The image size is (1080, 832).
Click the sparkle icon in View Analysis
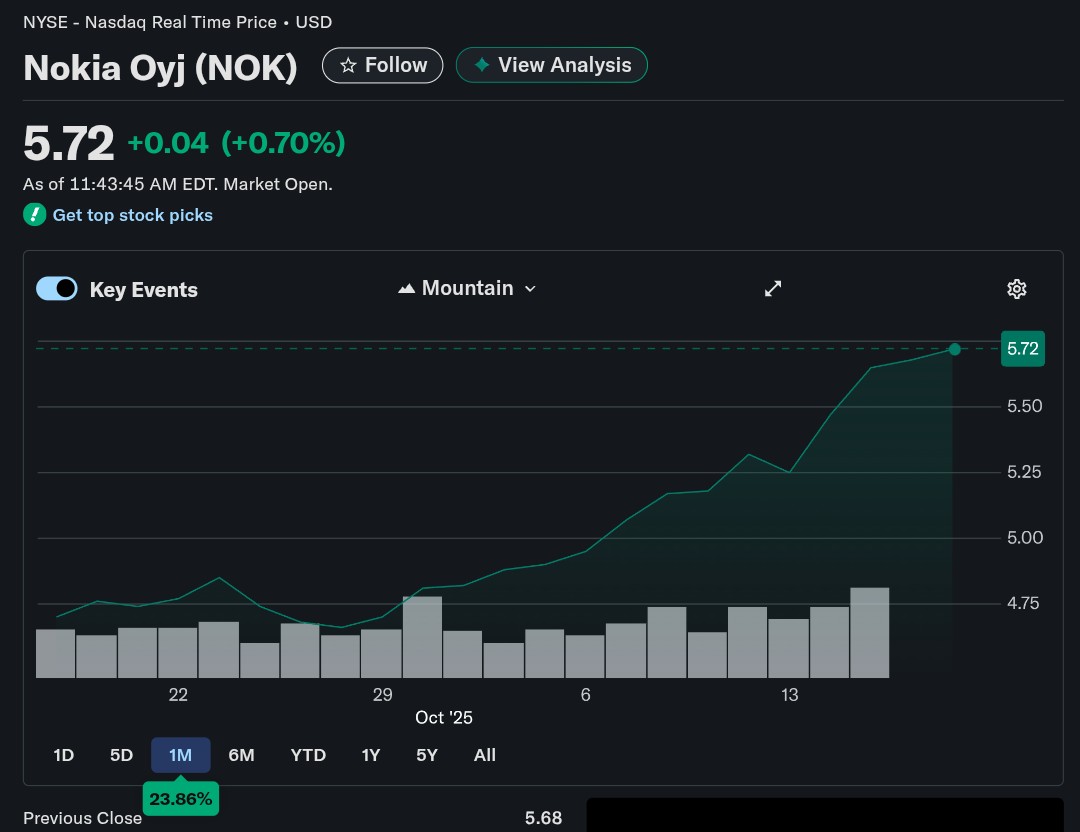482,65
